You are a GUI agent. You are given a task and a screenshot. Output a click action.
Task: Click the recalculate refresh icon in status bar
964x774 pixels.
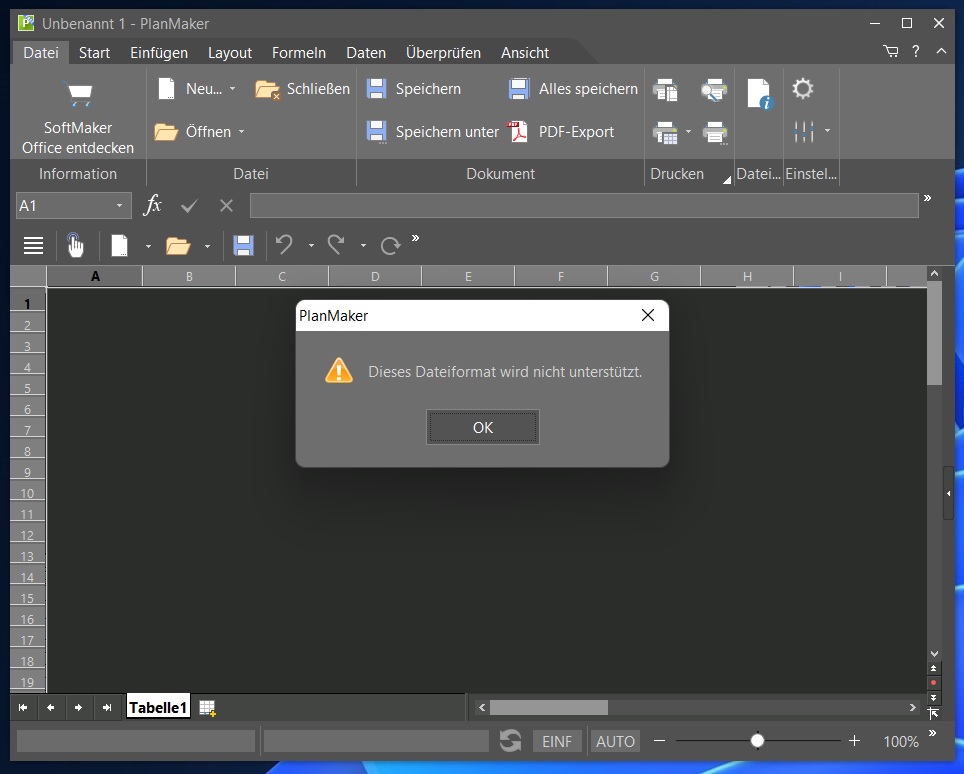pyautogui.click(x=510, y=741)
